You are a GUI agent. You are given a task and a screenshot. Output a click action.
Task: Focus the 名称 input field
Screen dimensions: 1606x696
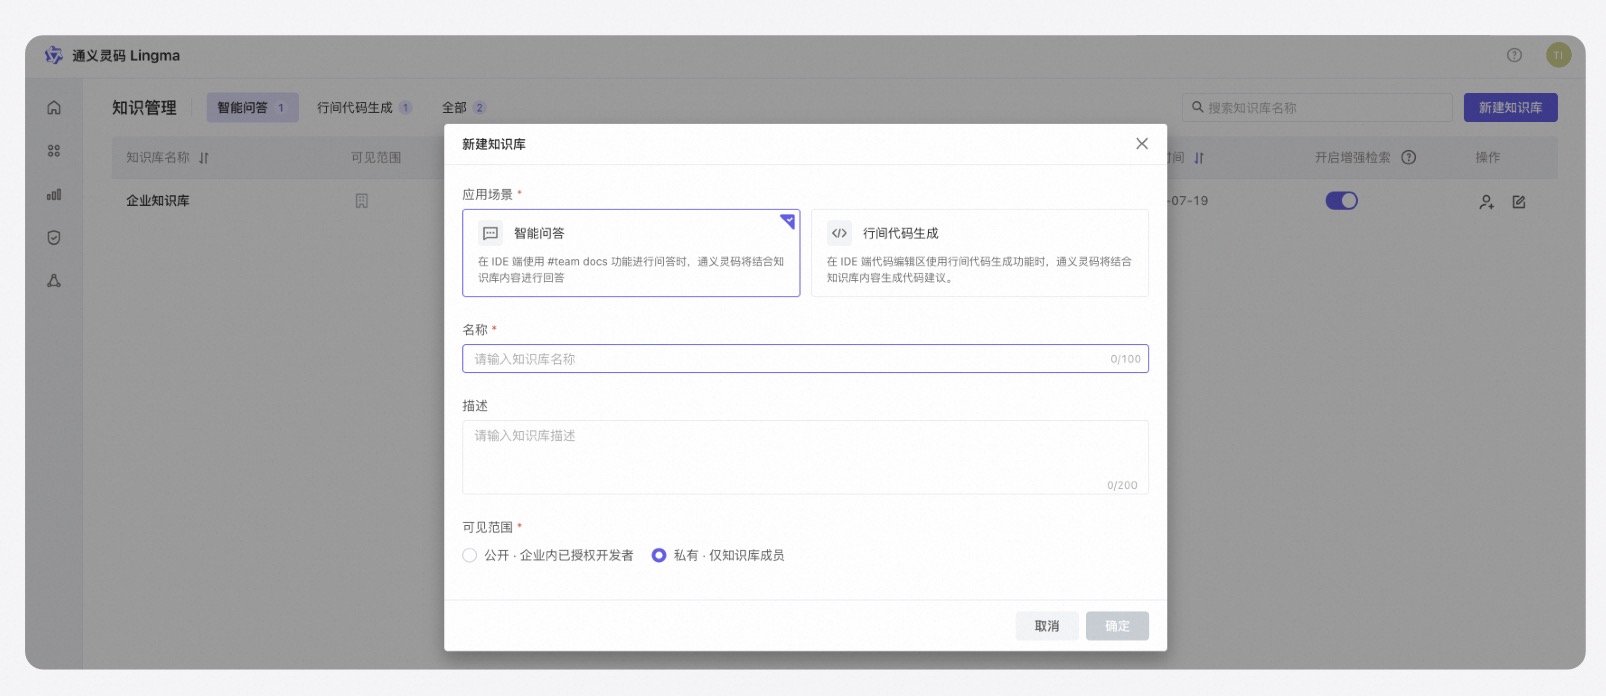tap(805, 359)
